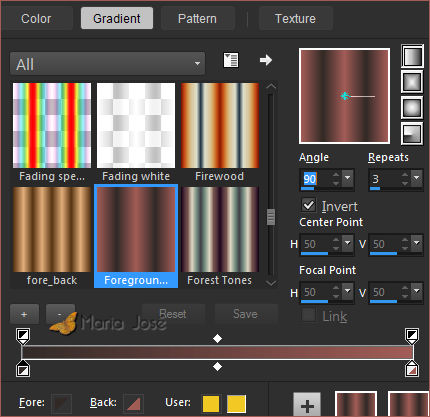The height and width of the screenshot is (417, 430).
Task: Click the thumbnail view options icon
Action: [231, 60]
